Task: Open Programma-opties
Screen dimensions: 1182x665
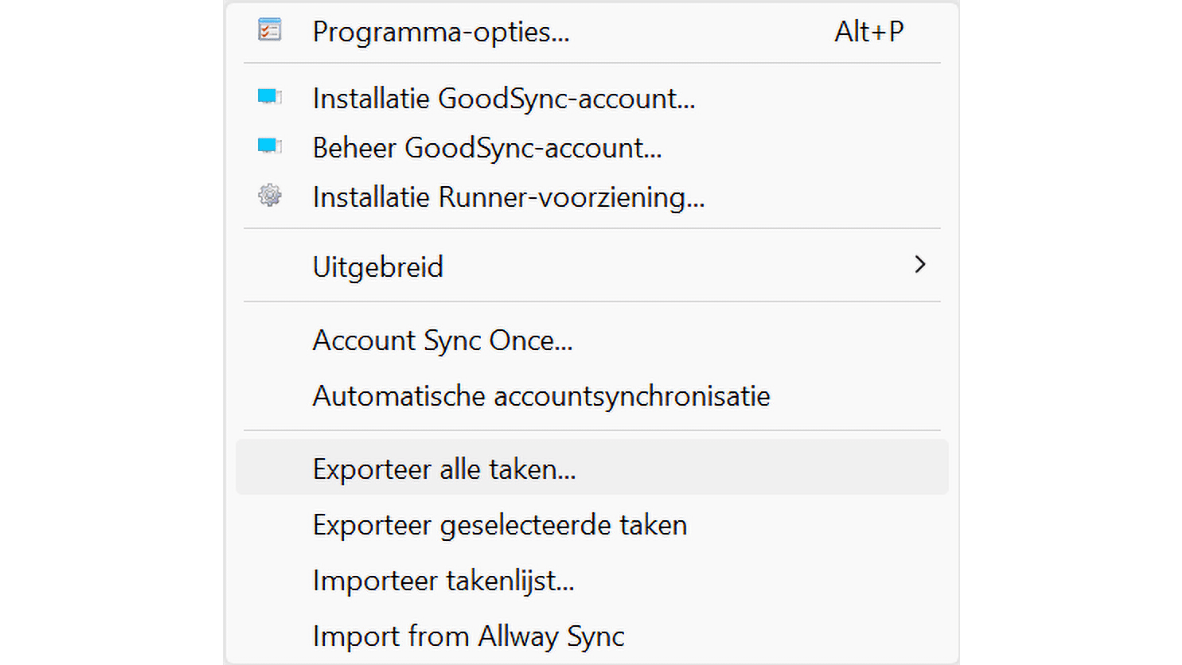Action: (x=440, y=31)
